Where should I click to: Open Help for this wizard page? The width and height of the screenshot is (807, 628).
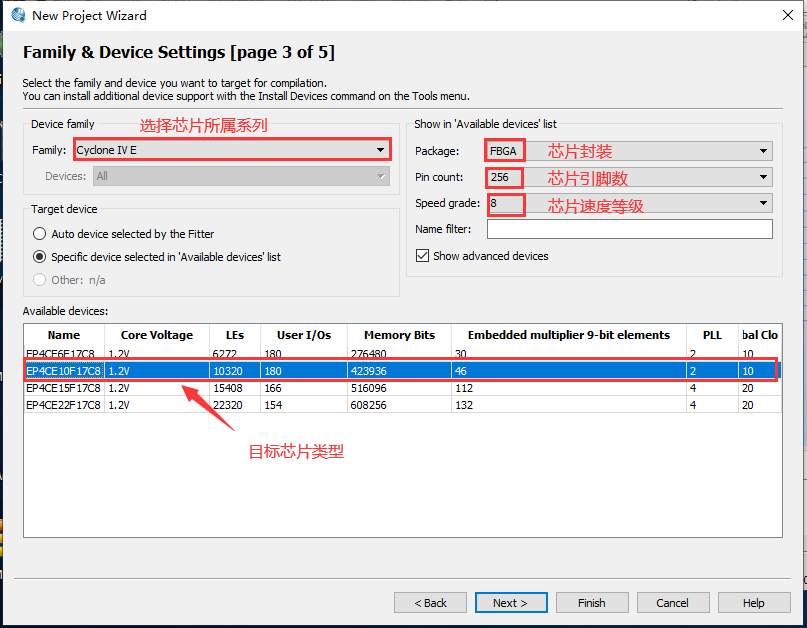pos(753,603)
